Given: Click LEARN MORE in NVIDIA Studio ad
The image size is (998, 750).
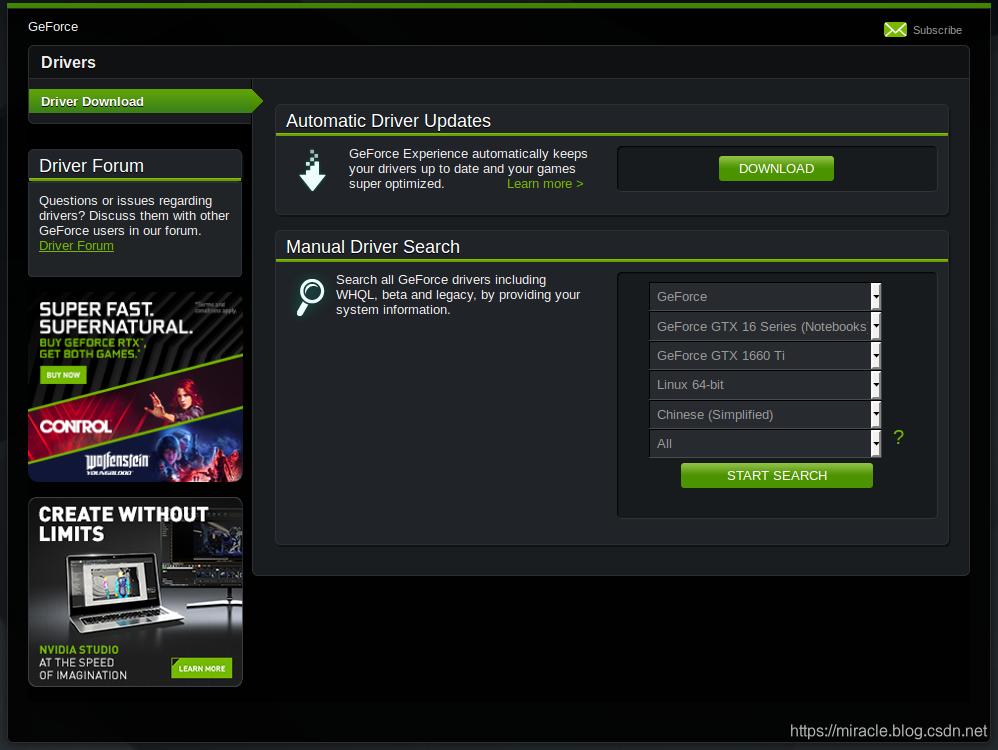Looking at the screenshot, I should (x=202, y=669).
